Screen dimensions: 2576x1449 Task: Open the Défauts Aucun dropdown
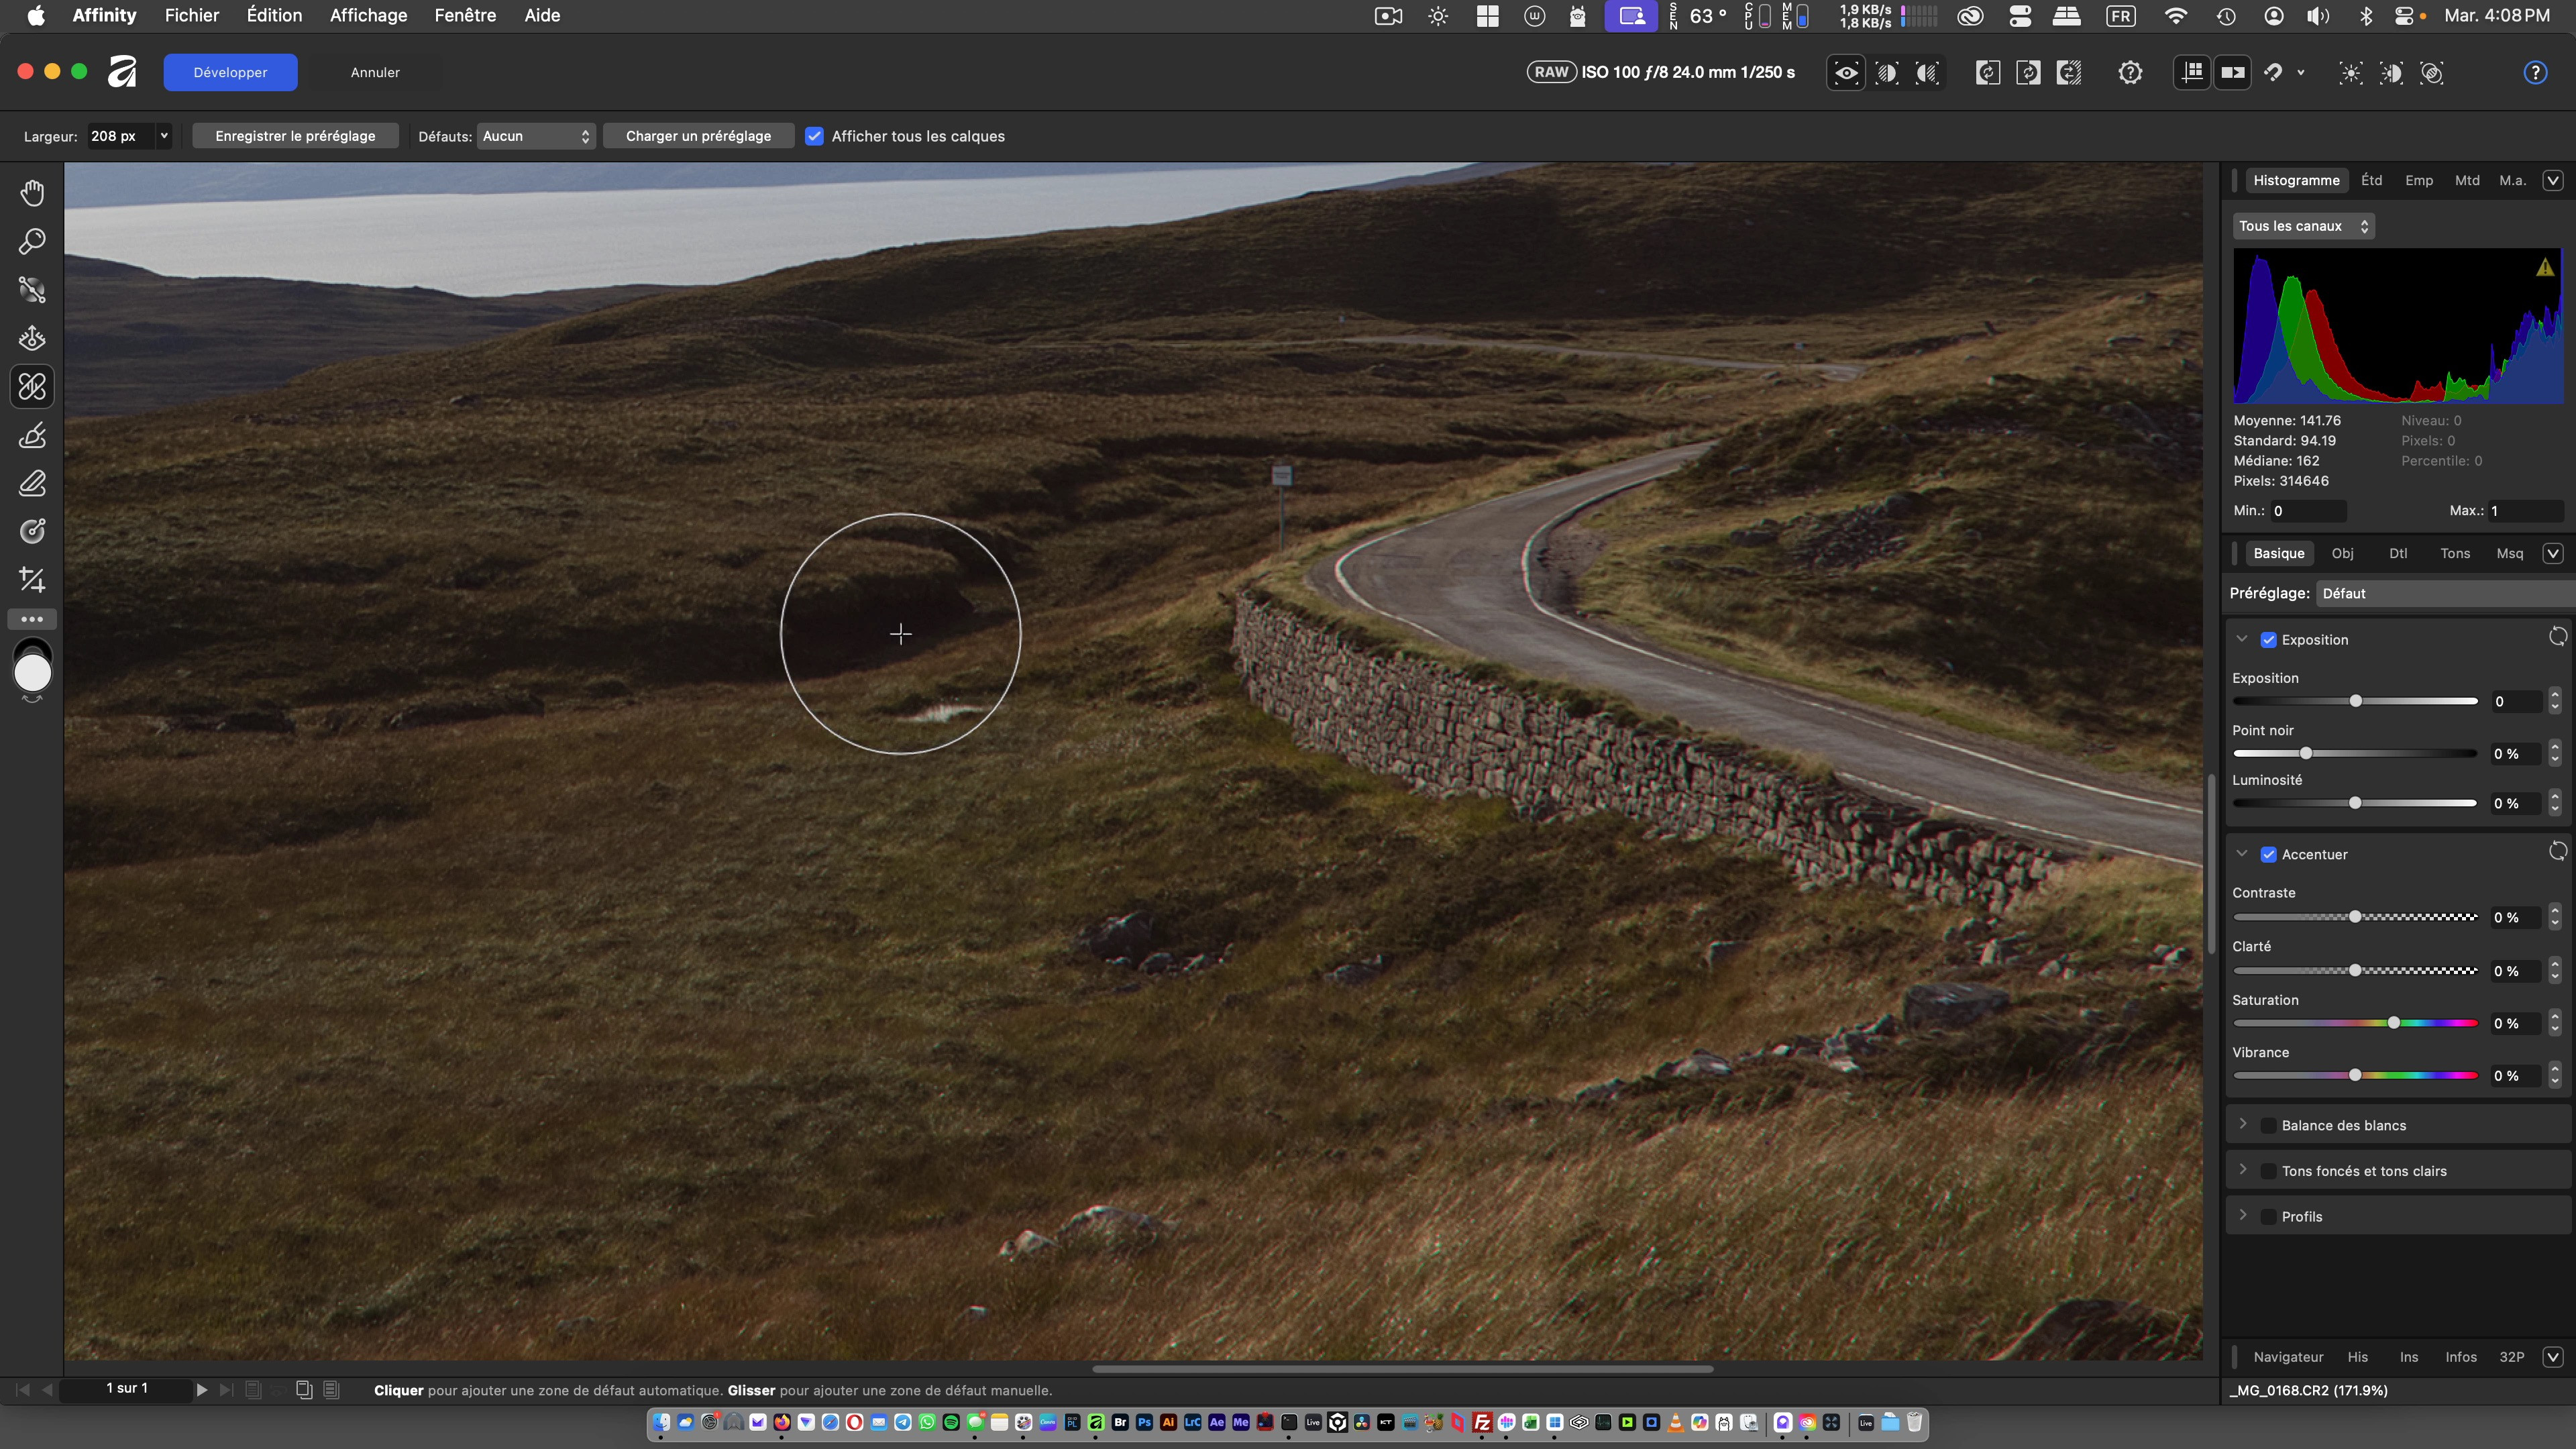(536, 136)
